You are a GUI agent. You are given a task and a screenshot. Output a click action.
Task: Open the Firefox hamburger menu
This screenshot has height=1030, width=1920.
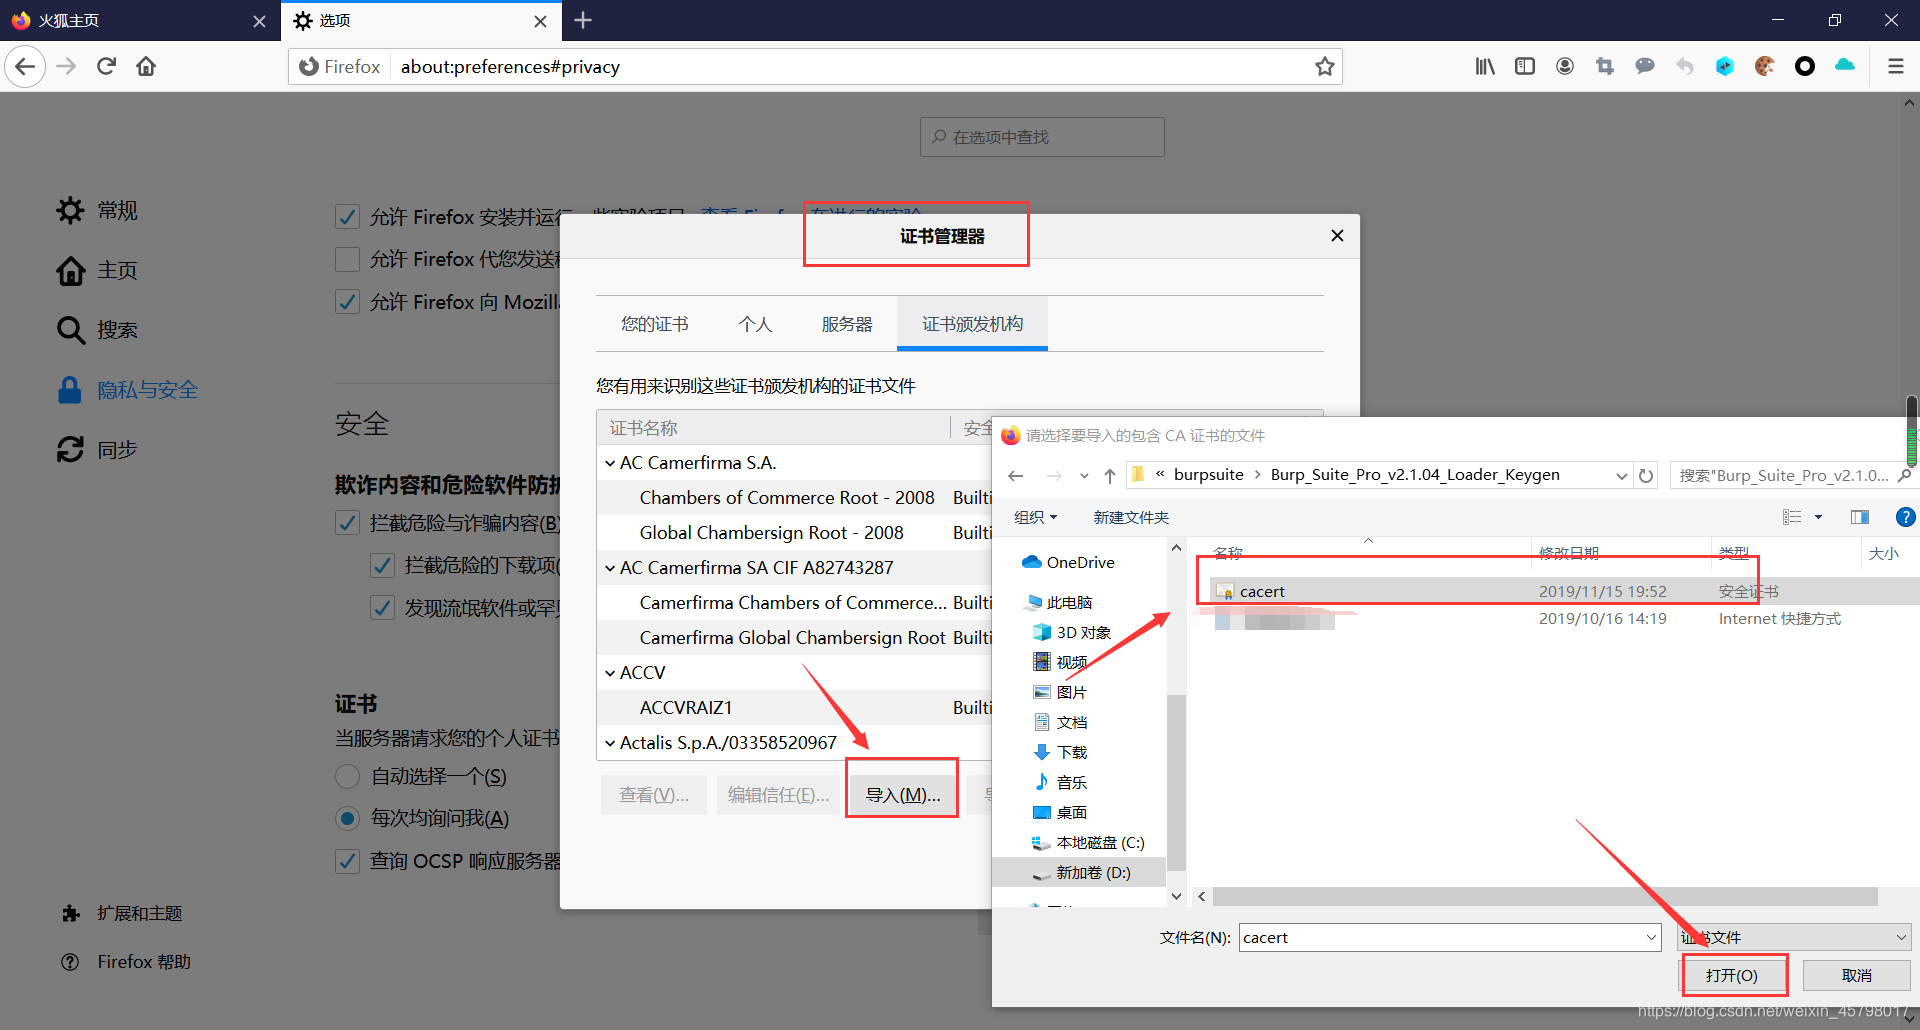pos(1895,67)
